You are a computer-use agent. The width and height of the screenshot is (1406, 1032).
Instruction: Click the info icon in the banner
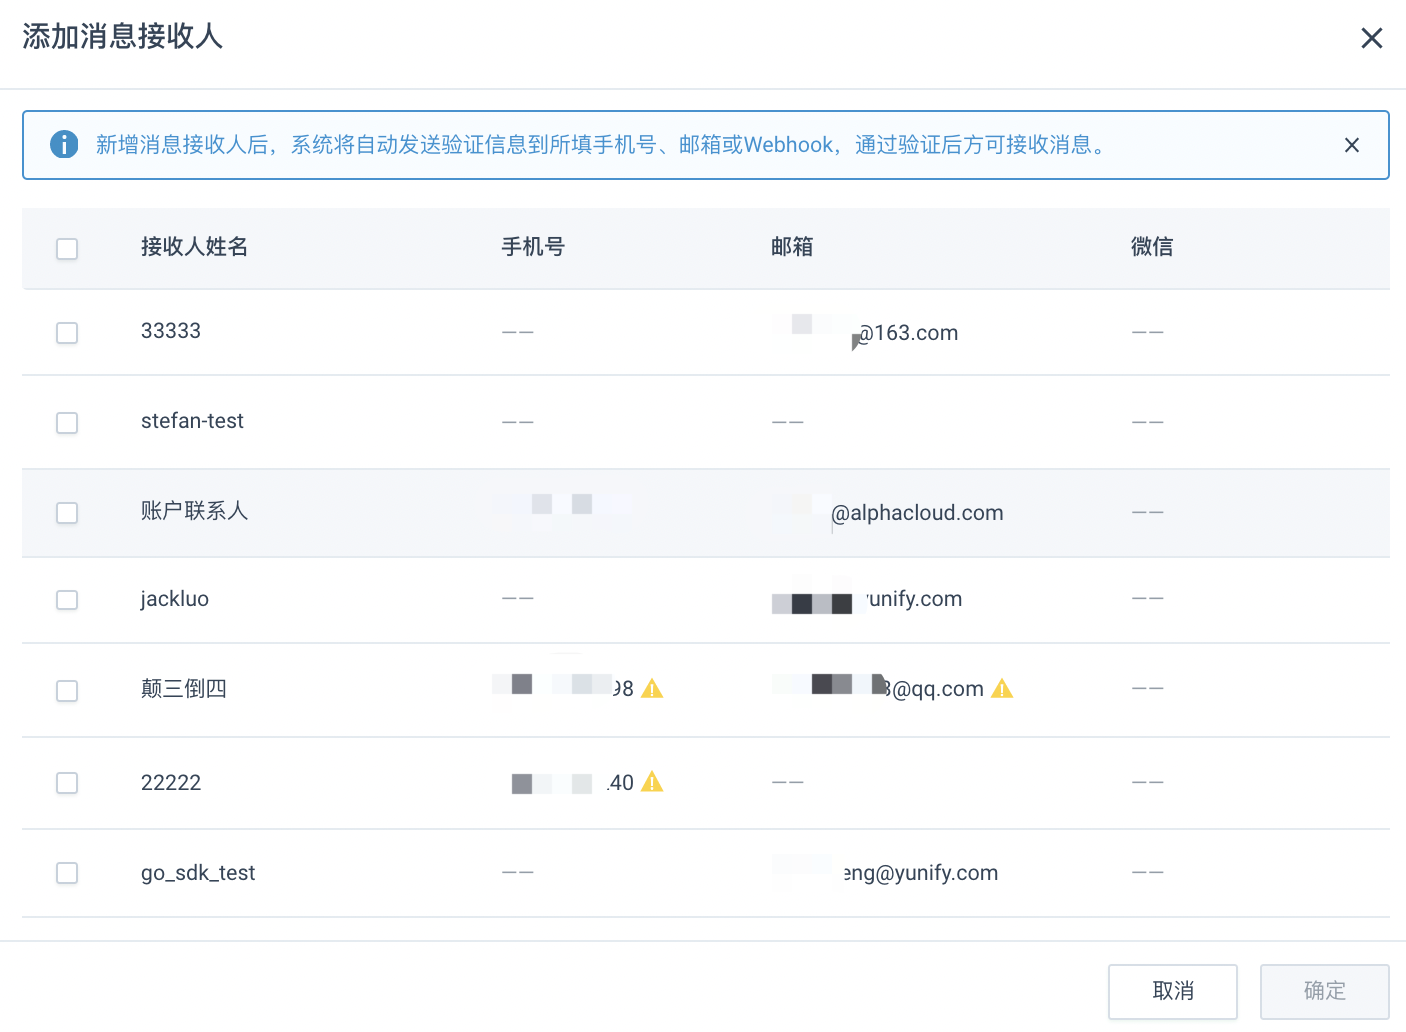pos(64,144)
